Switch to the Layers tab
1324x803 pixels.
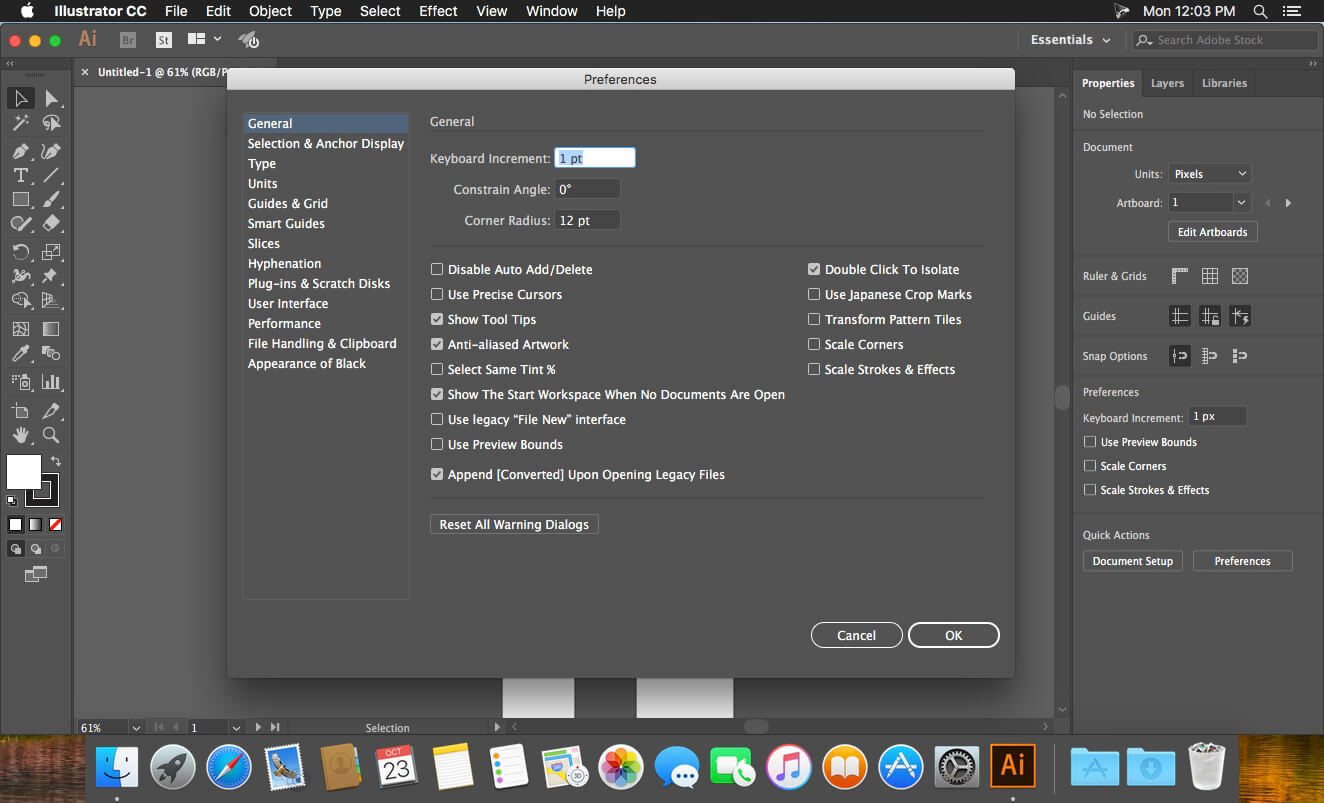click(1167, 83)
